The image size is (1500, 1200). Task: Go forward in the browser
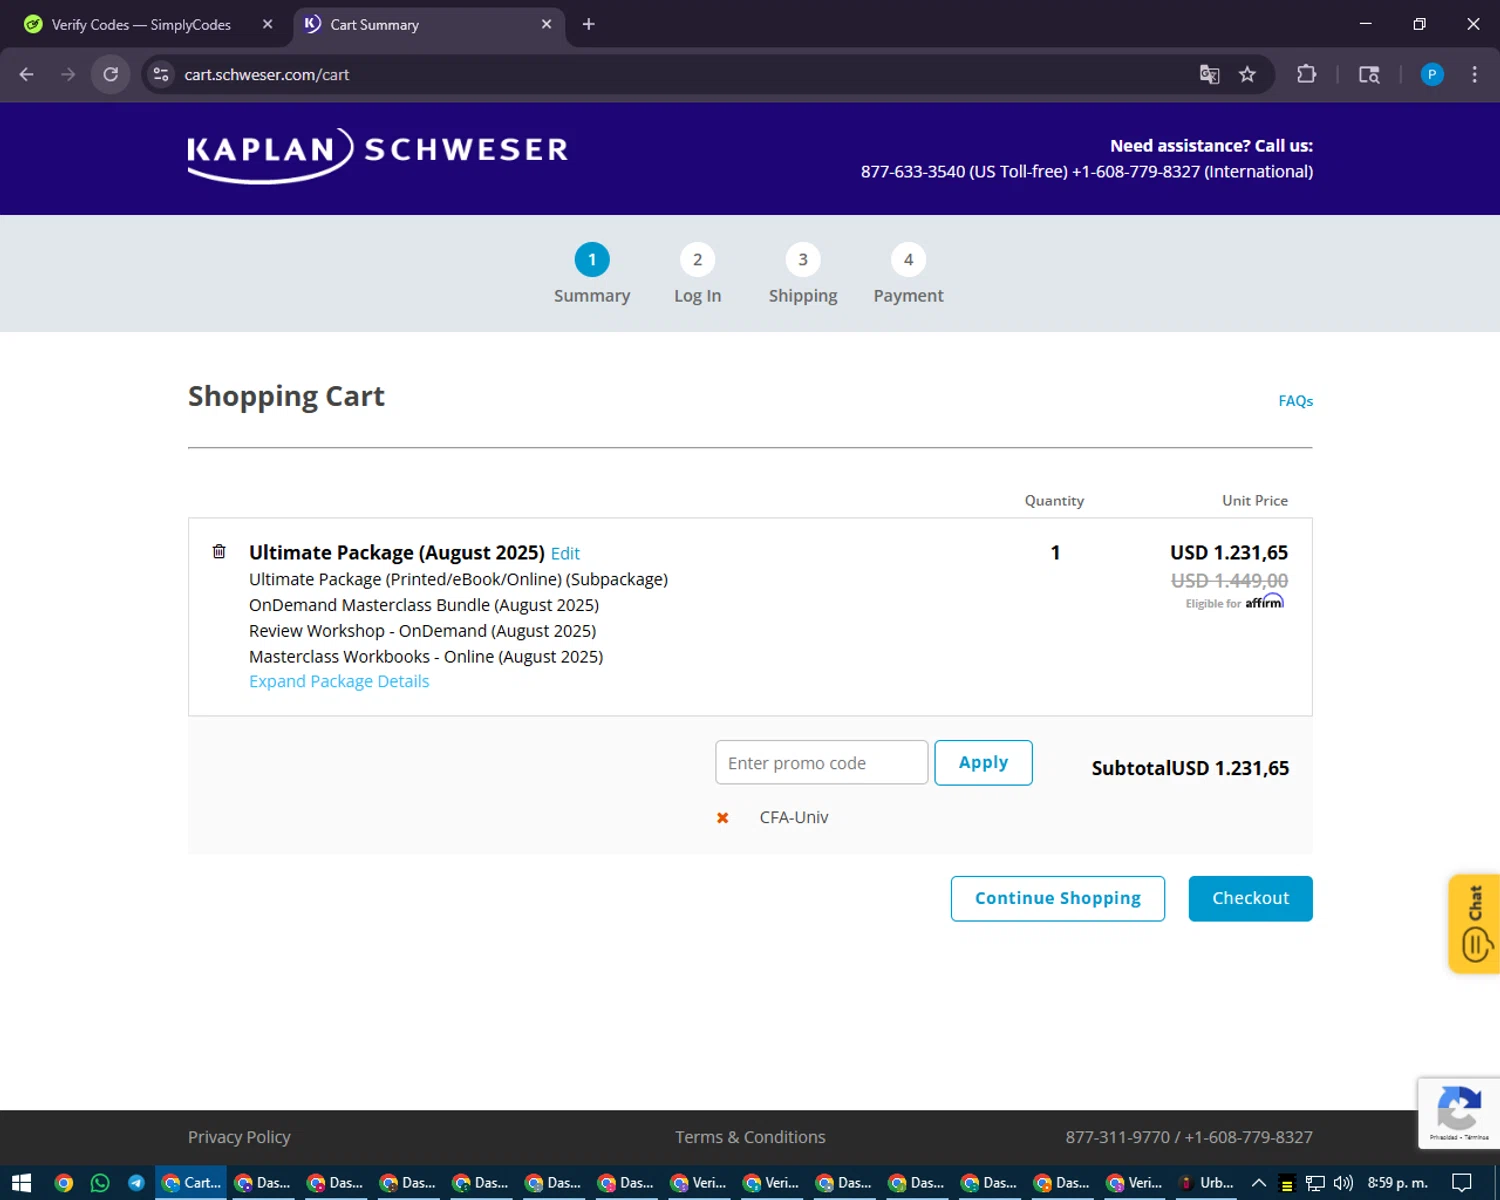68,74
